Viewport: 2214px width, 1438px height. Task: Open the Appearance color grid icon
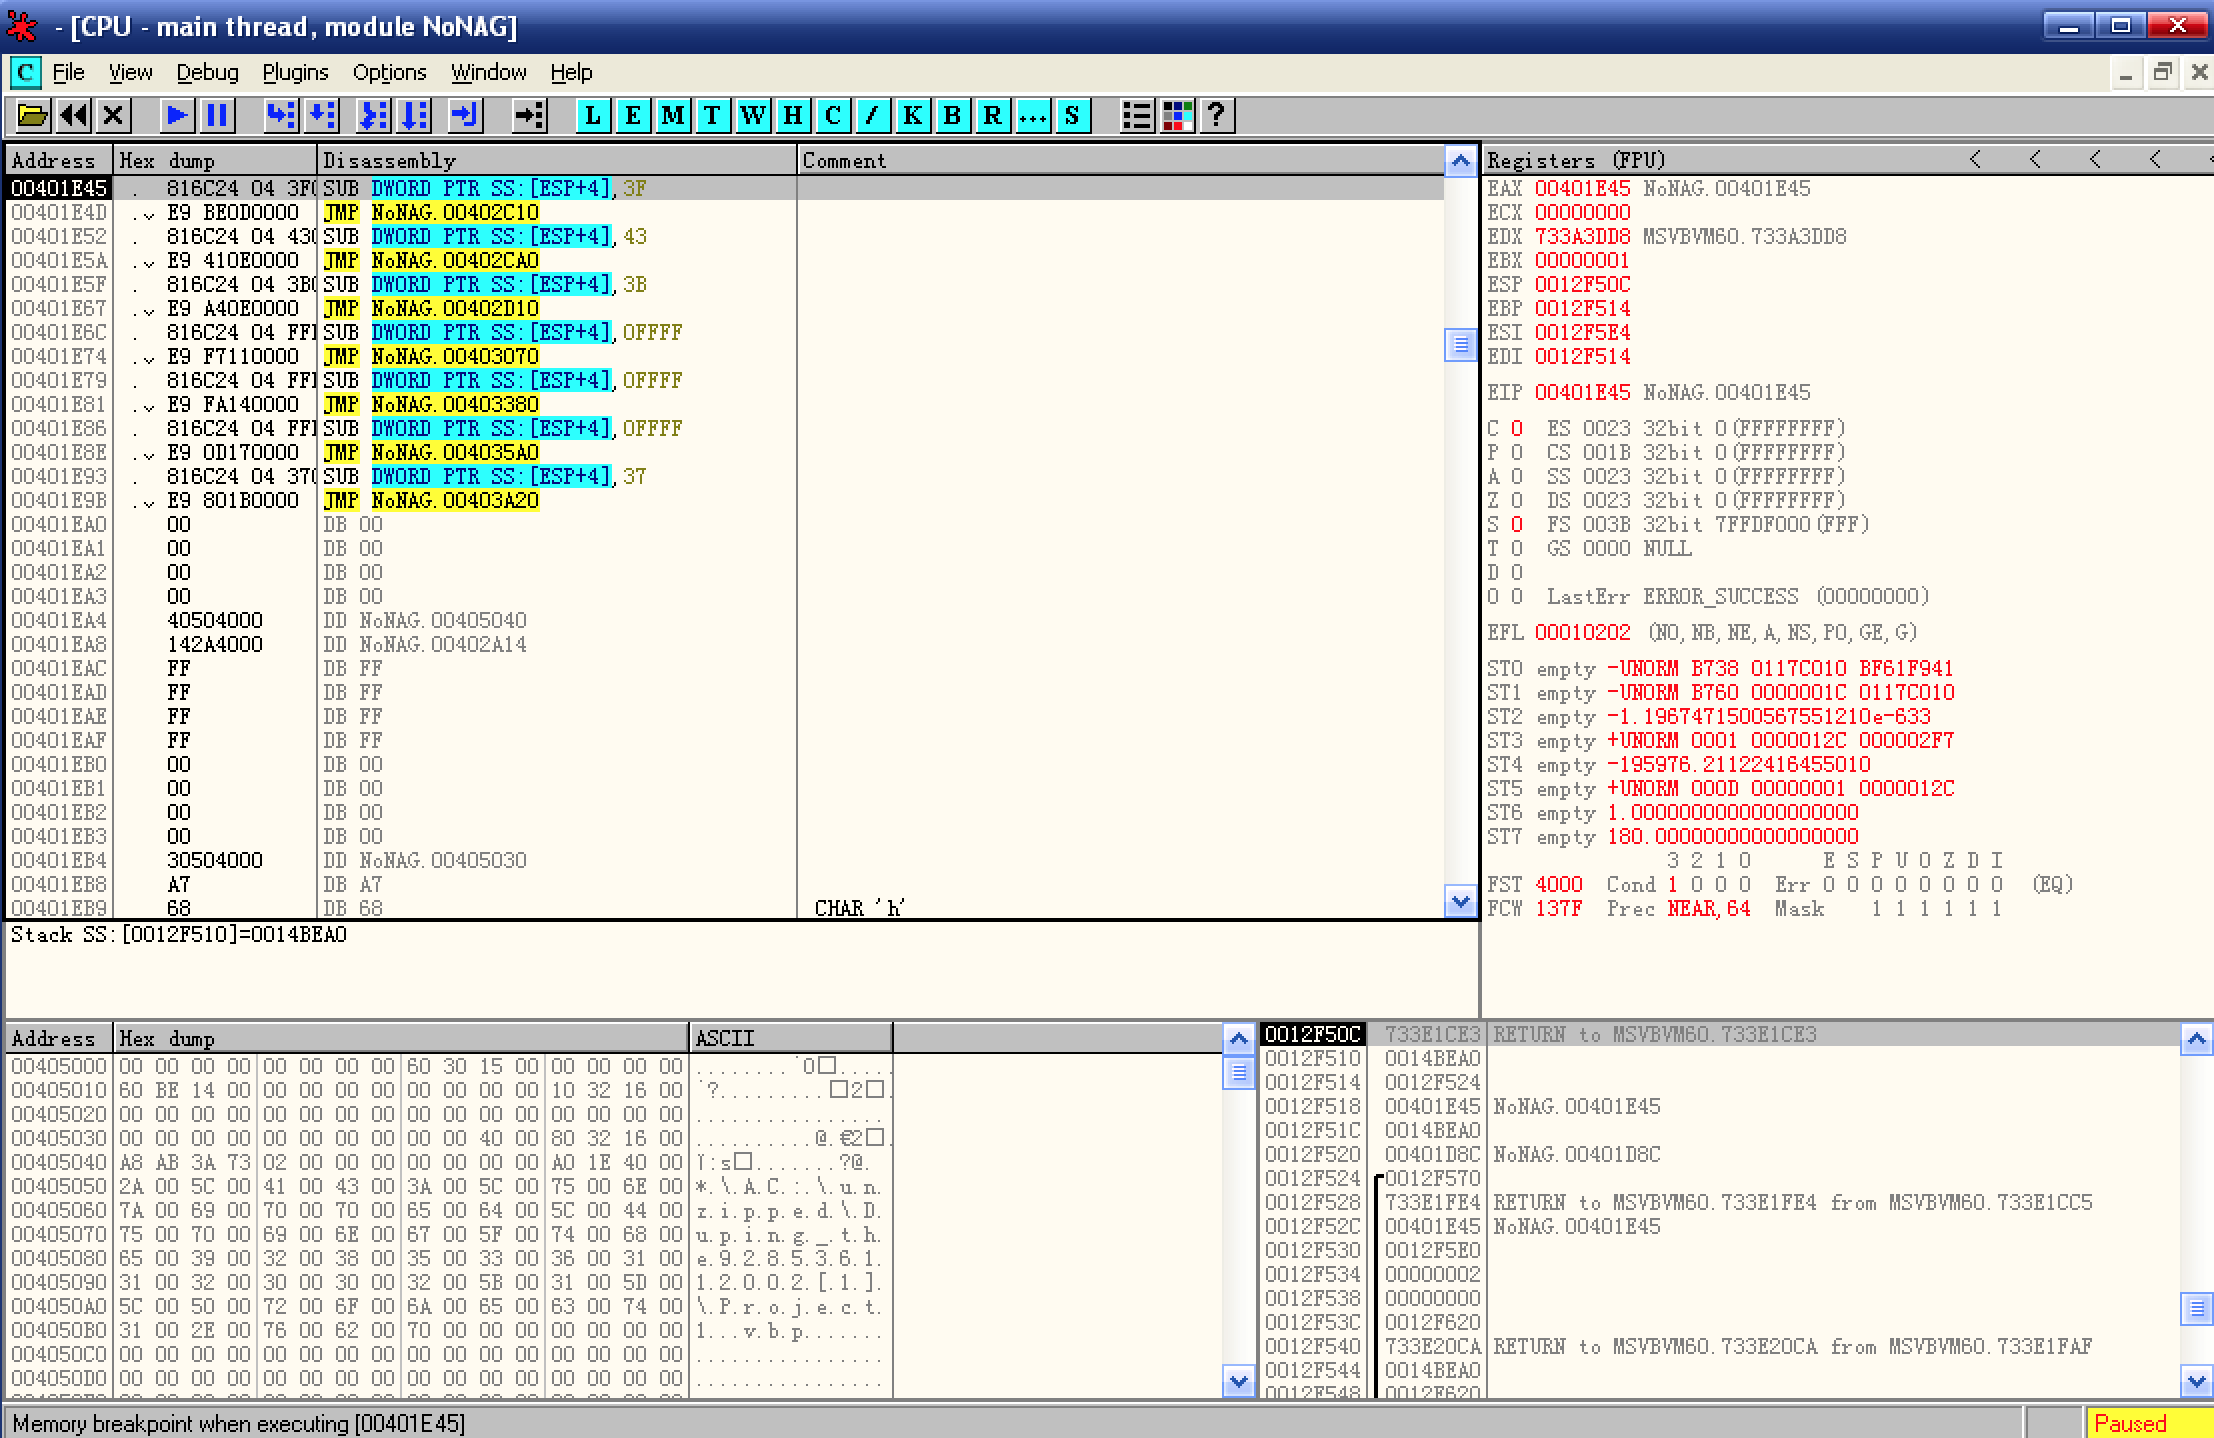tap(1177, 116)
